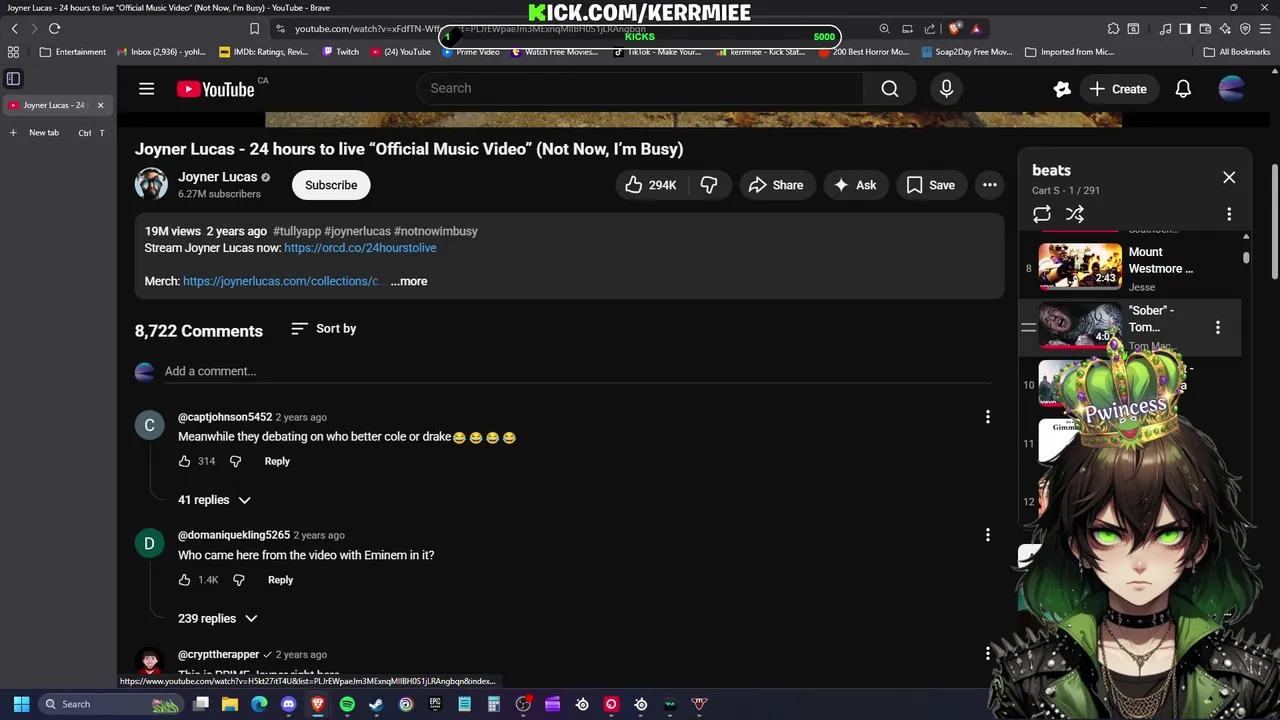
Task: Click the playlist panel scrollbar thumb
Action: coord(1246,258)
